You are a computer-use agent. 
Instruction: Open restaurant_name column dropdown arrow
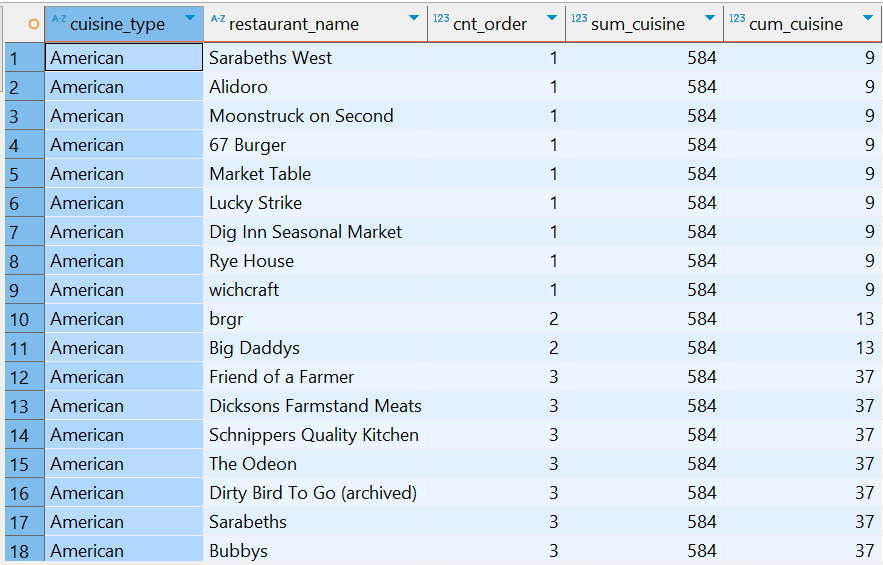point(414,18)
